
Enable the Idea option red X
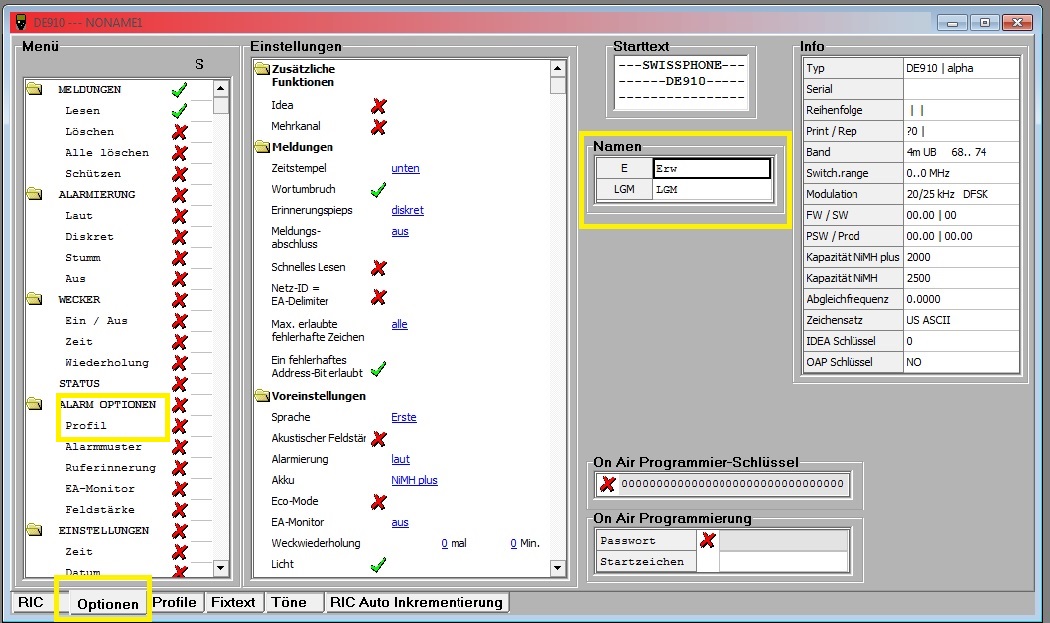click(x=379, y=106)
